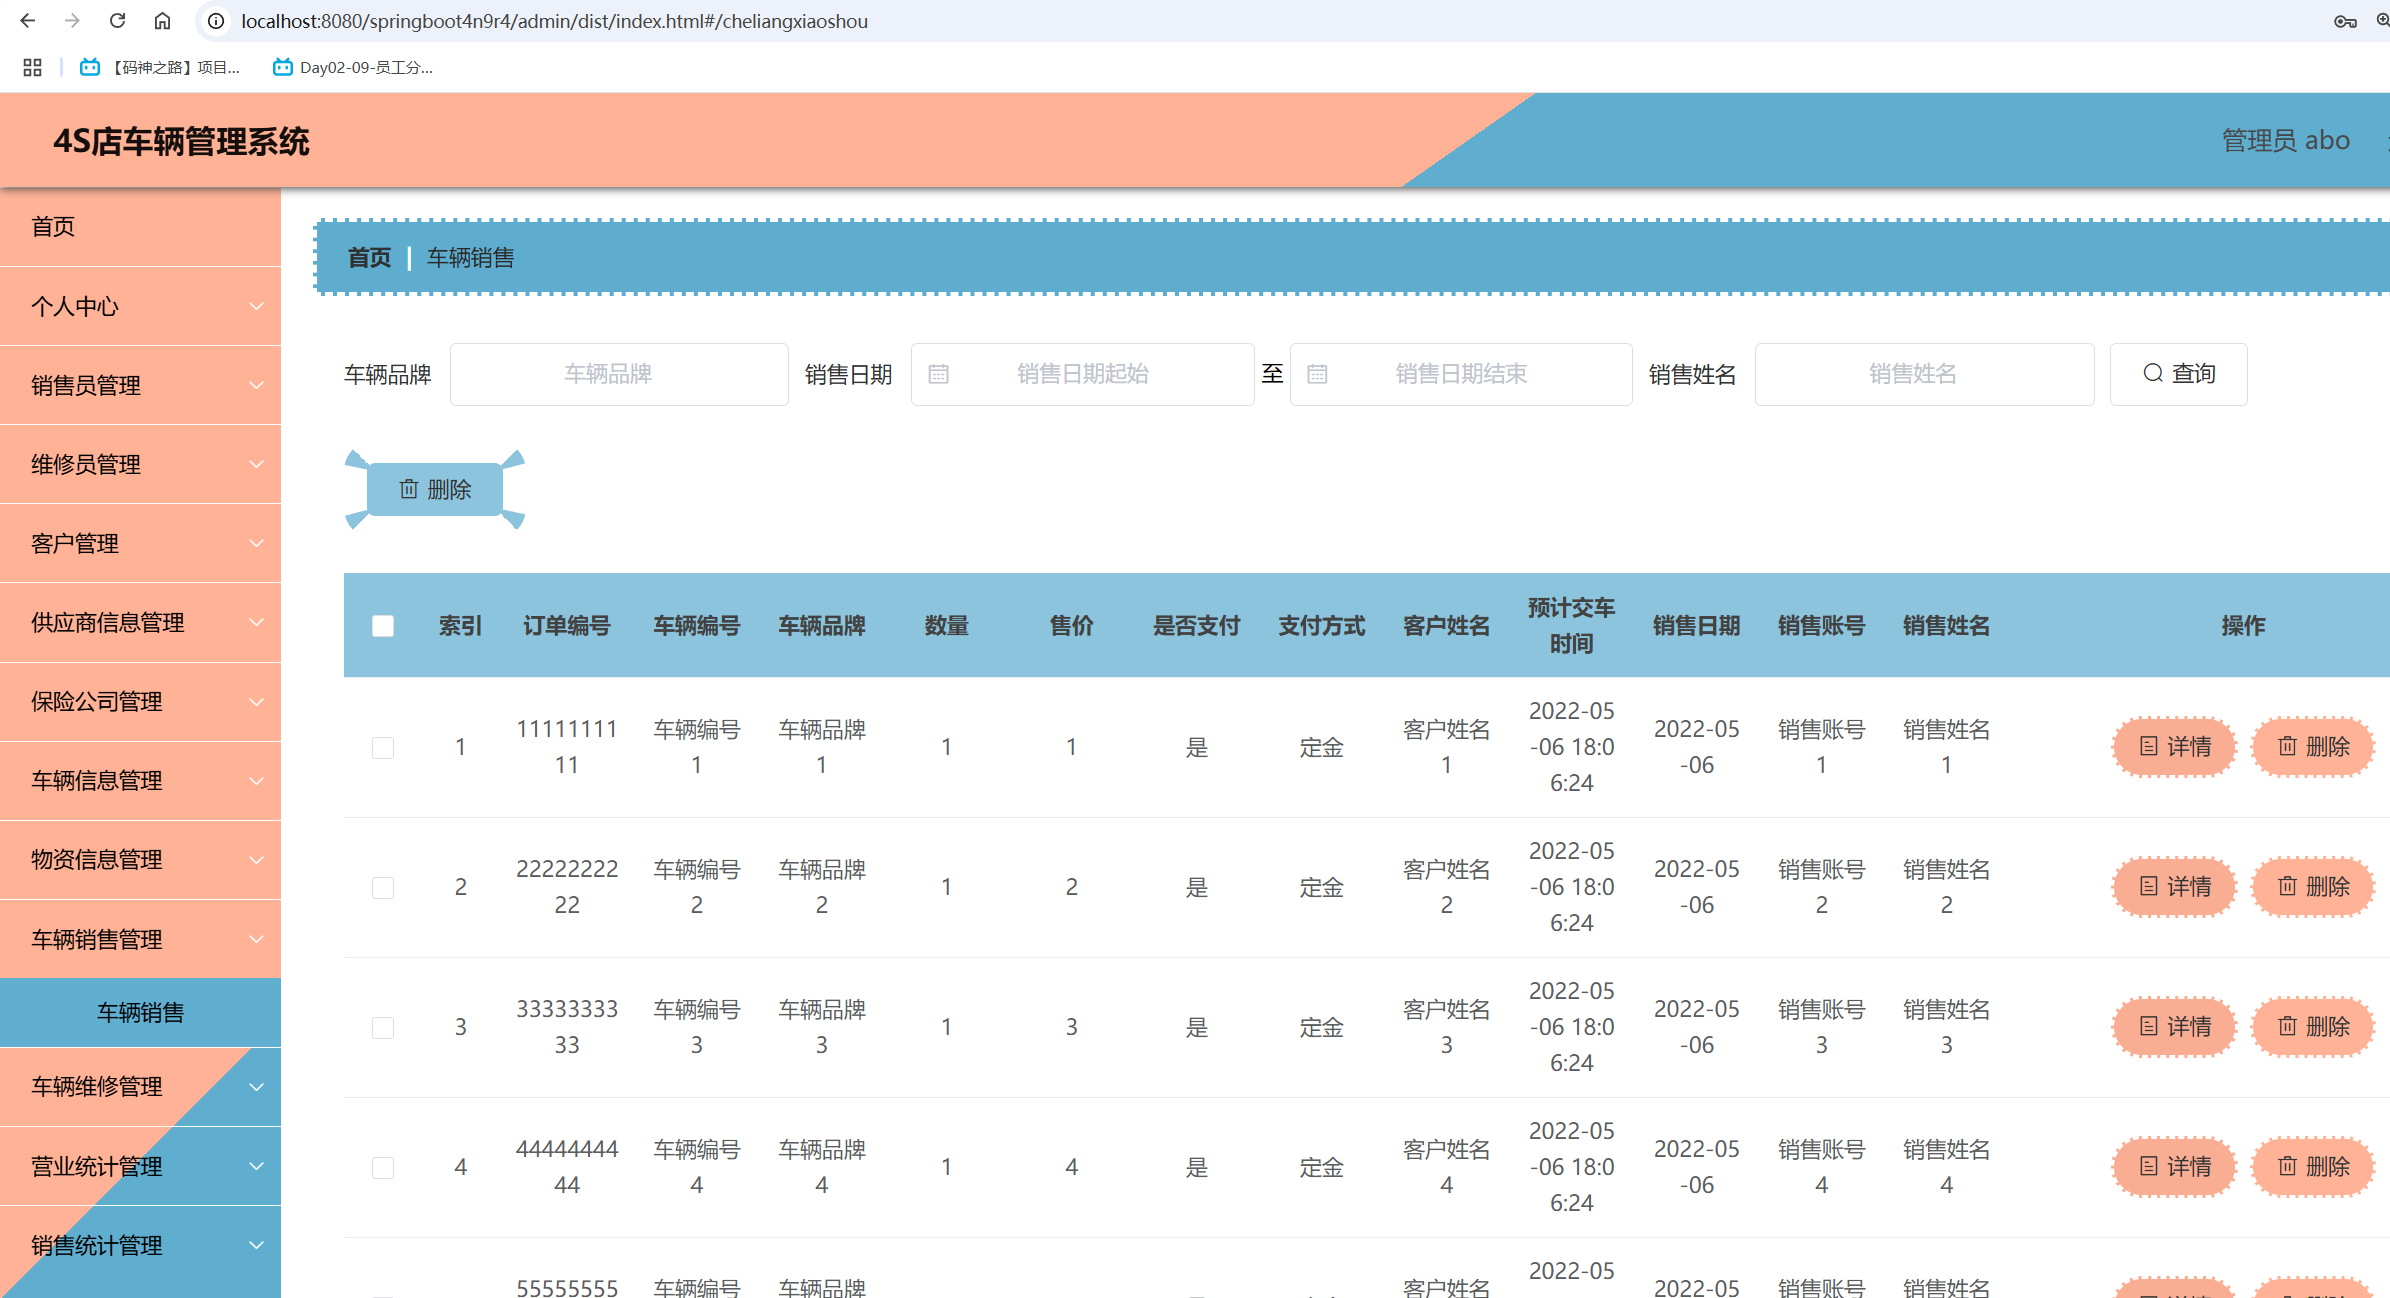Image resolution: width=2390 pixels, height=1298 pixels.
Task: Expand the 个人中心 menu
Action: (140, 306)
